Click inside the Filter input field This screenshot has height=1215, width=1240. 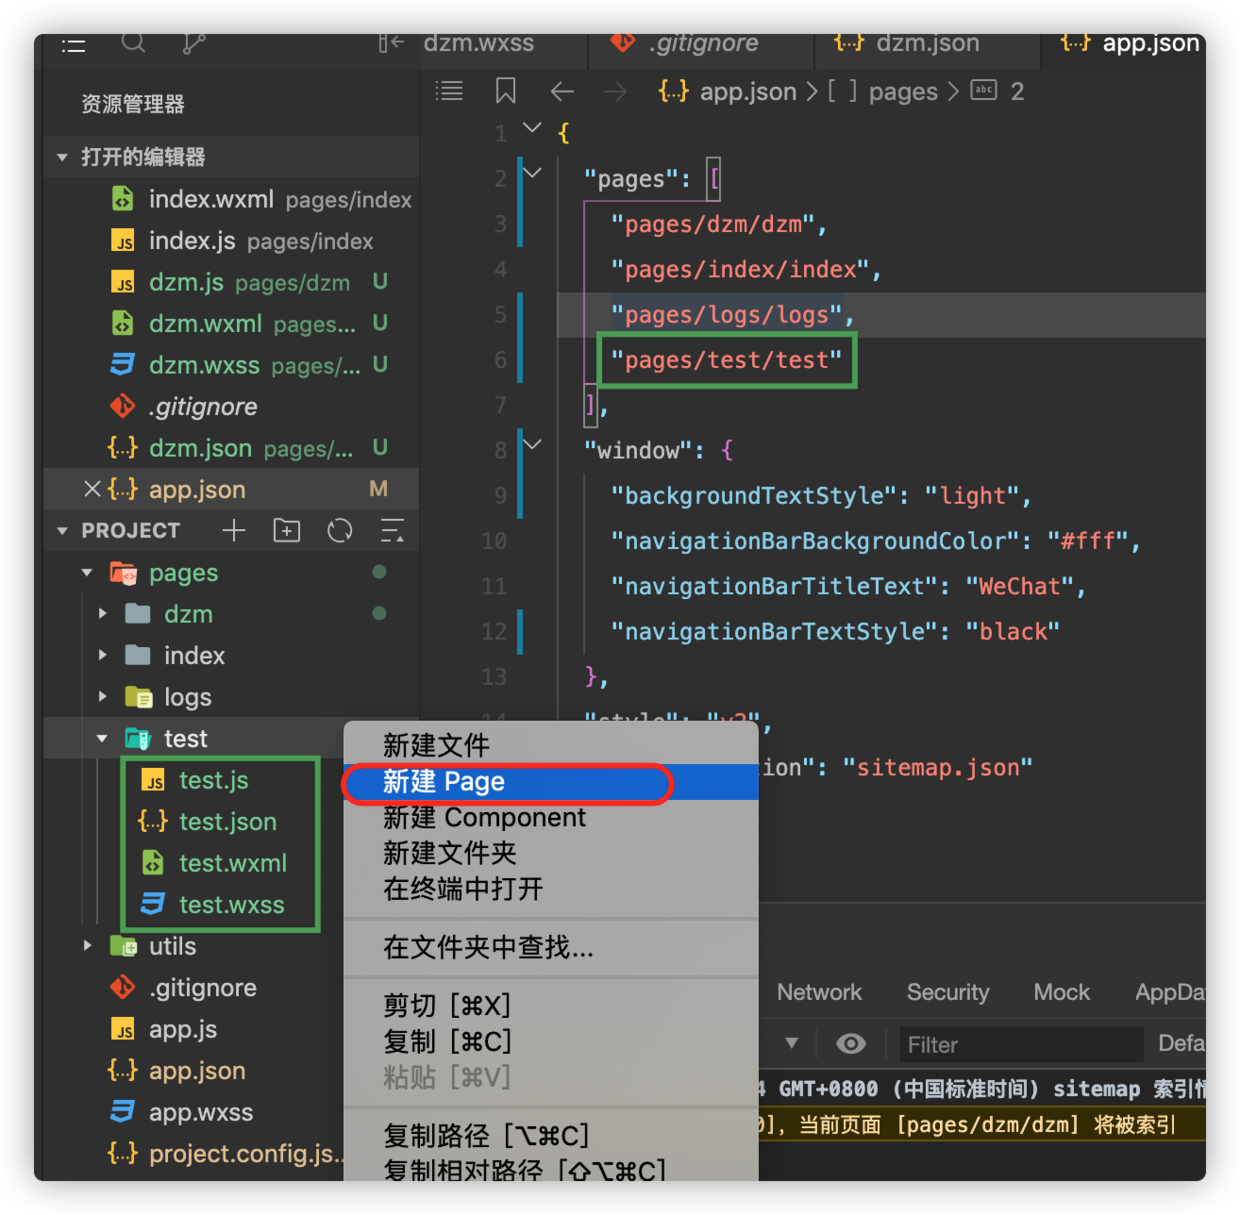(x=1020, y=1043)
